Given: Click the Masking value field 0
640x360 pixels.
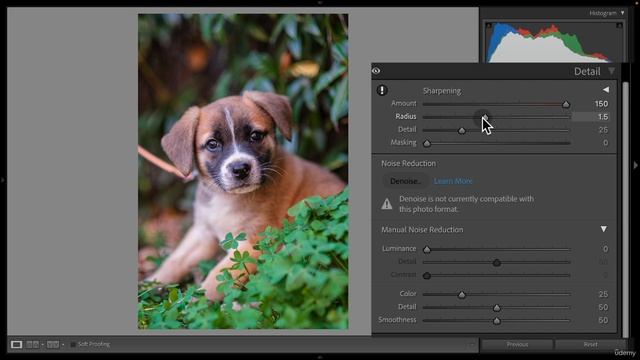Looking at the screenshot, I should pos(605,143).
